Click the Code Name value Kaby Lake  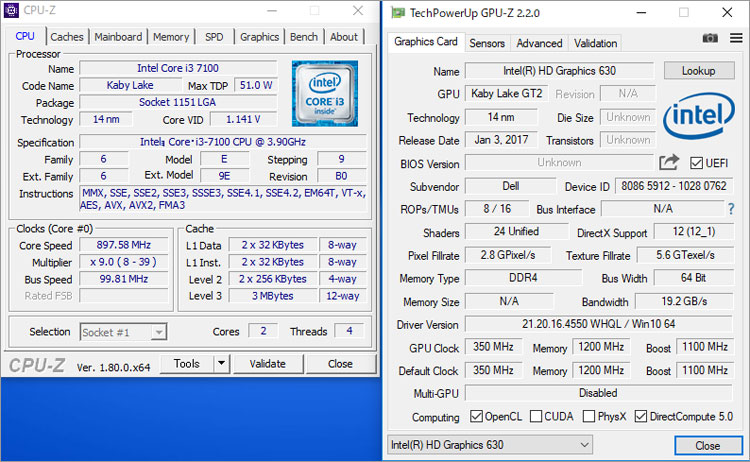130,85
